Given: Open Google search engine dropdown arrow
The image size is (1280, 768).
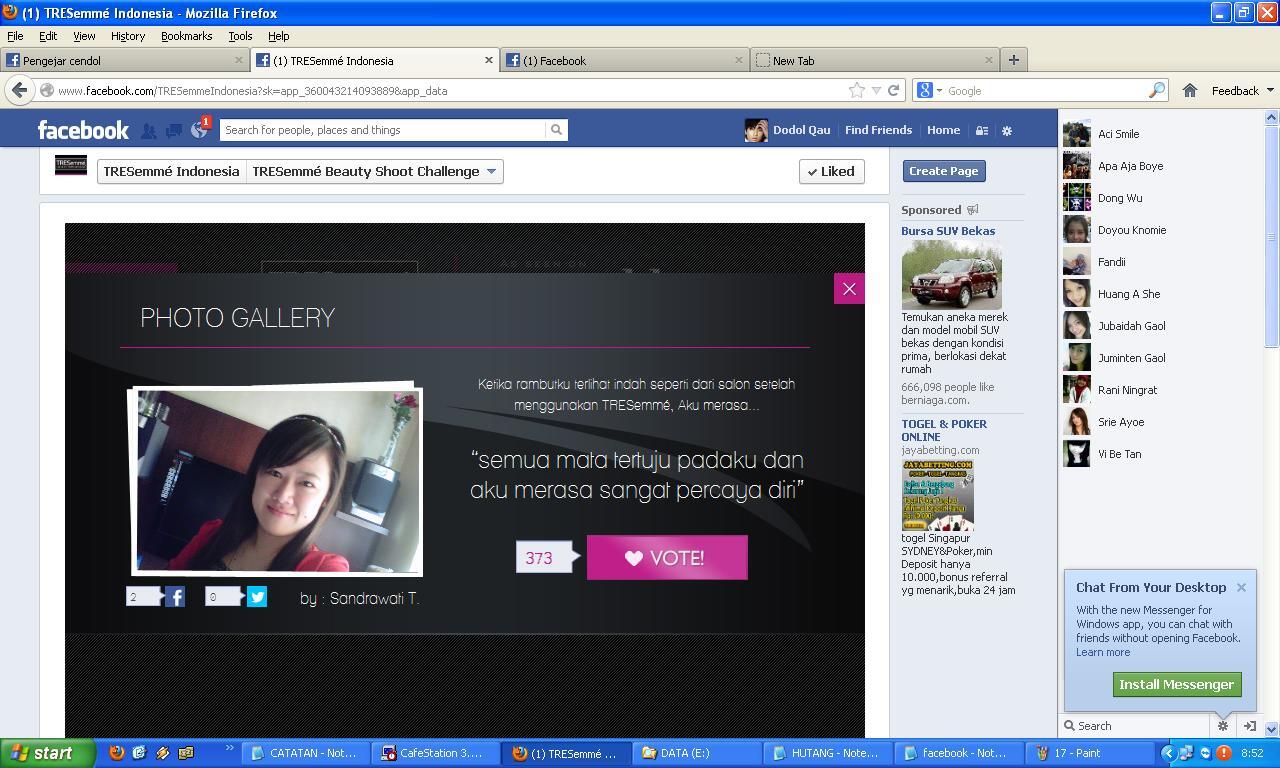Looking at the screenshot, I should pyautogui.click(x=939, y=91).
